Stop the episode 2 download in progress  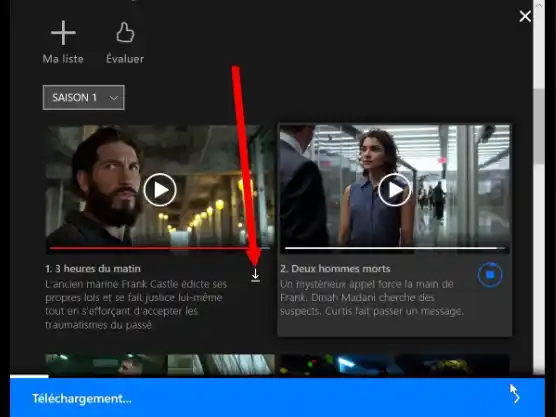tap(490, 274)
